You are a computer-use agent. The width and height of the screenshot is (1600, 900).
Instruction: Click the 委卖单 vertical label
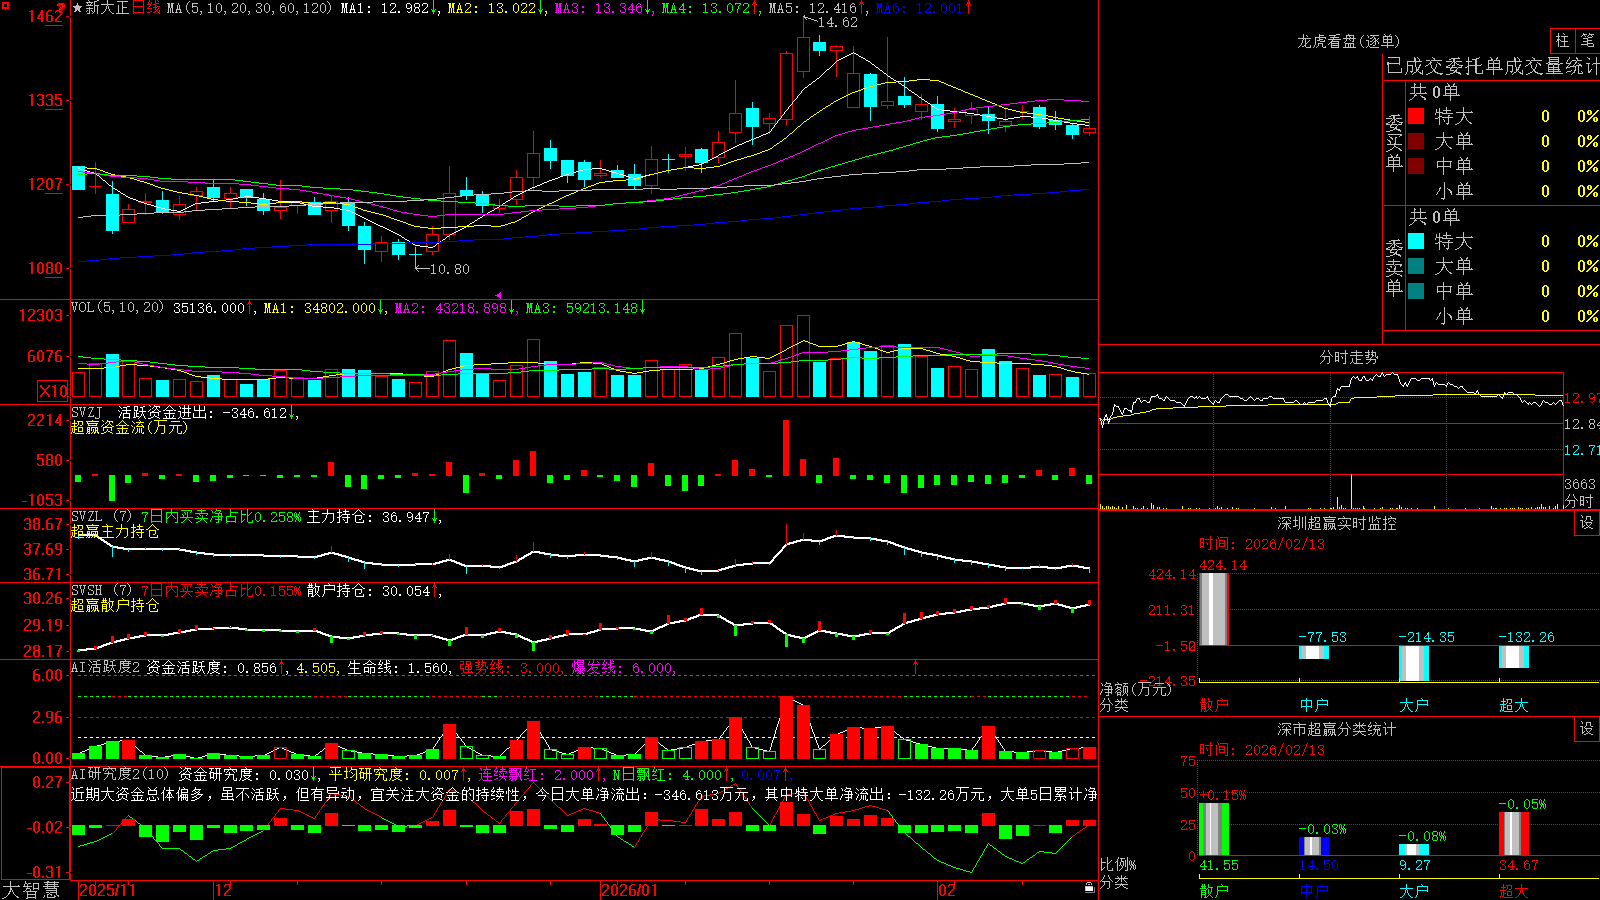click(1394, 266)
